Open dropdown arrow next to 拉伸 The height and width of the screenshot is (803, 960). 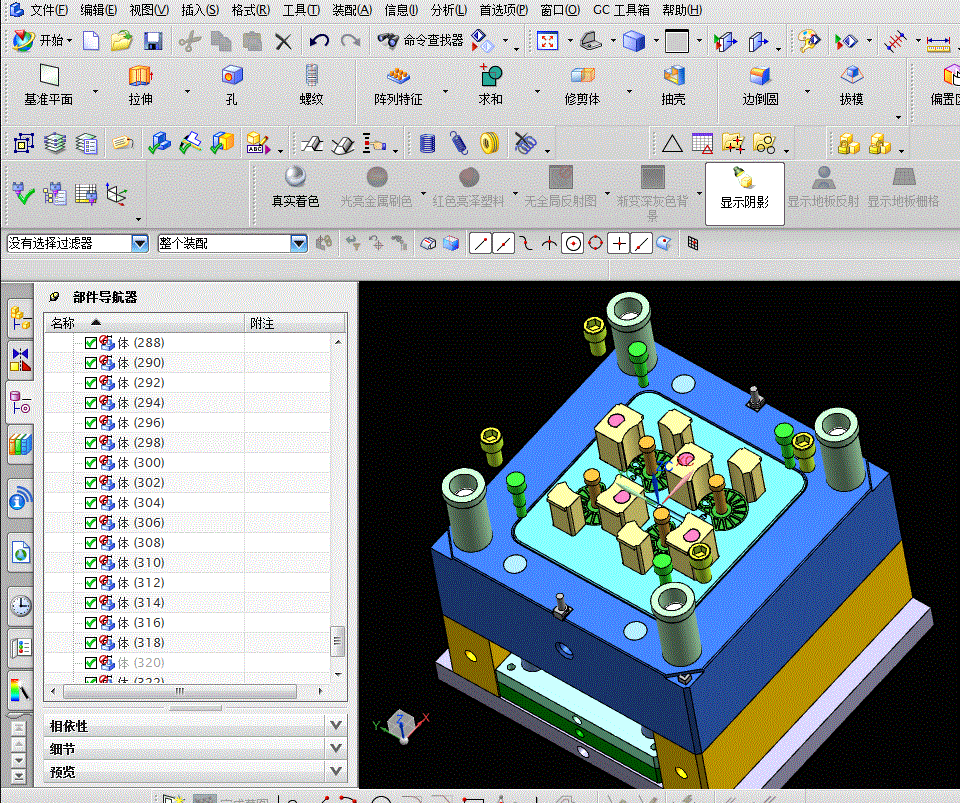pos(187,92)
